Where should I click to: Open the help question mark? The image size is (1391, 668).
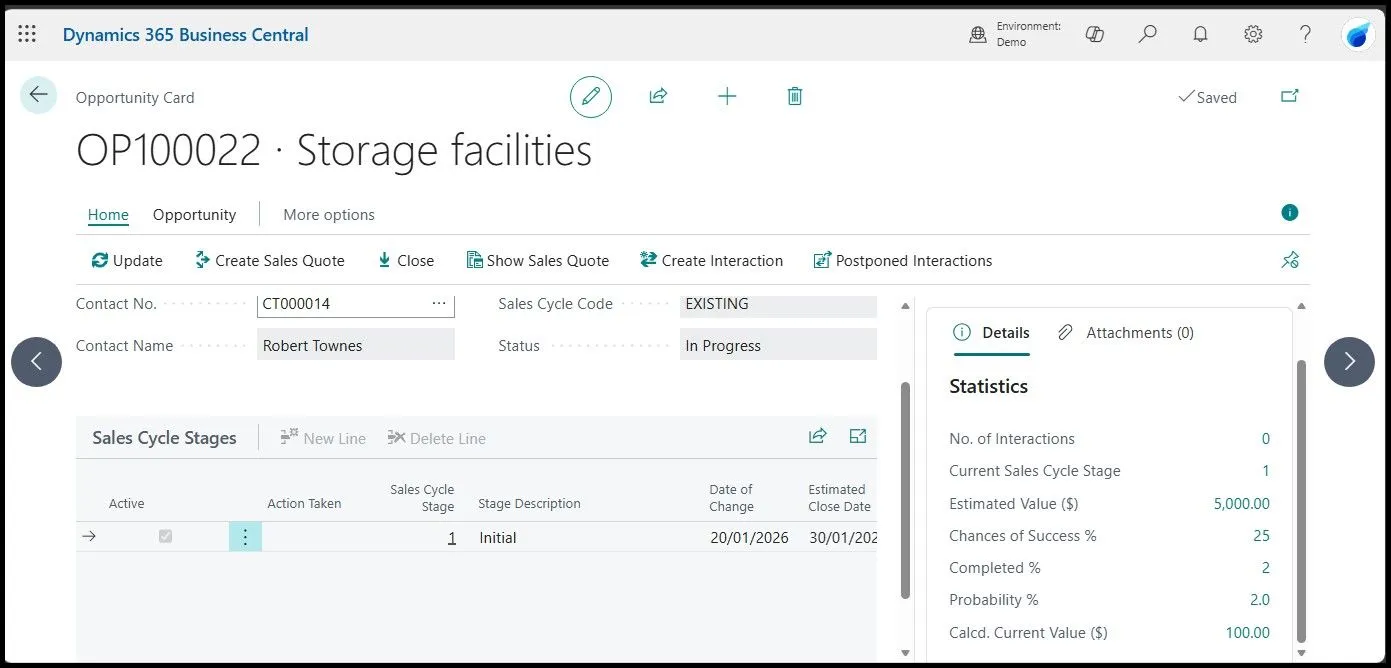click(x=1305, y=34)
